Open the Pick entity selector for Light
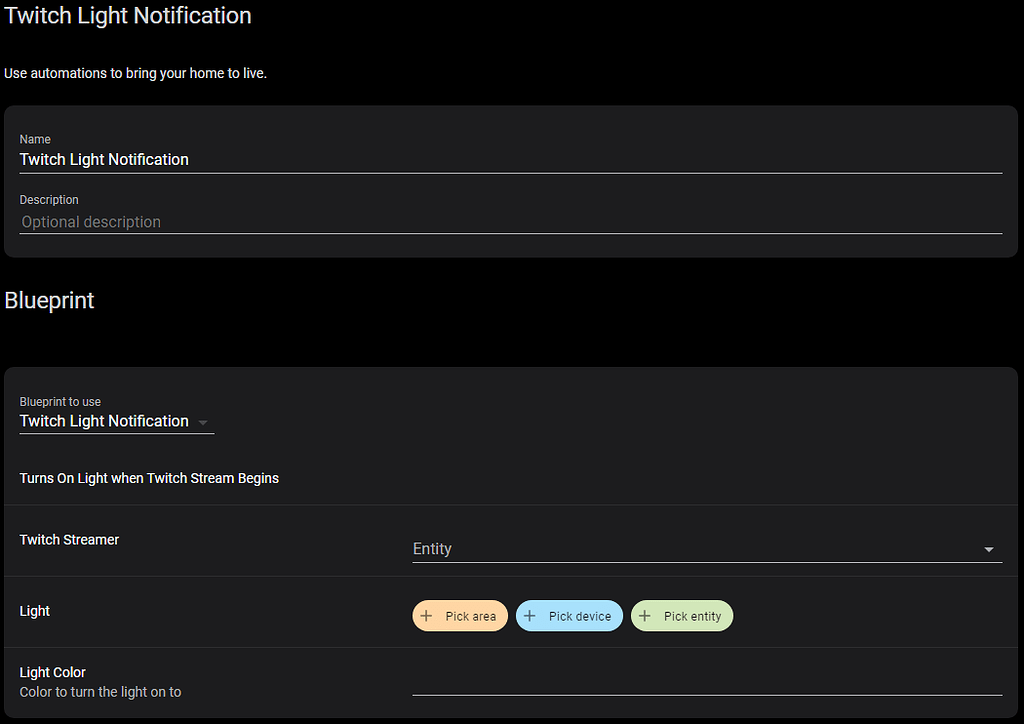The height and width of the screenshot is (724, 1024). click(682, 615)
